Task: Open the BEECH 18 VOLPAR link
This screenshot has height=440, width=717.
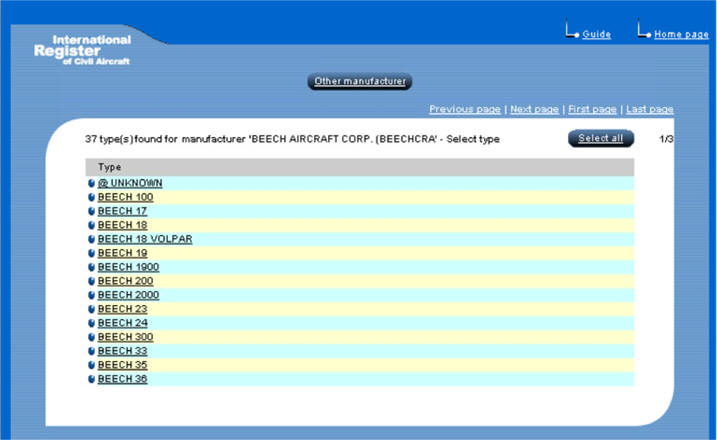Action: click(x=145, y=239)
